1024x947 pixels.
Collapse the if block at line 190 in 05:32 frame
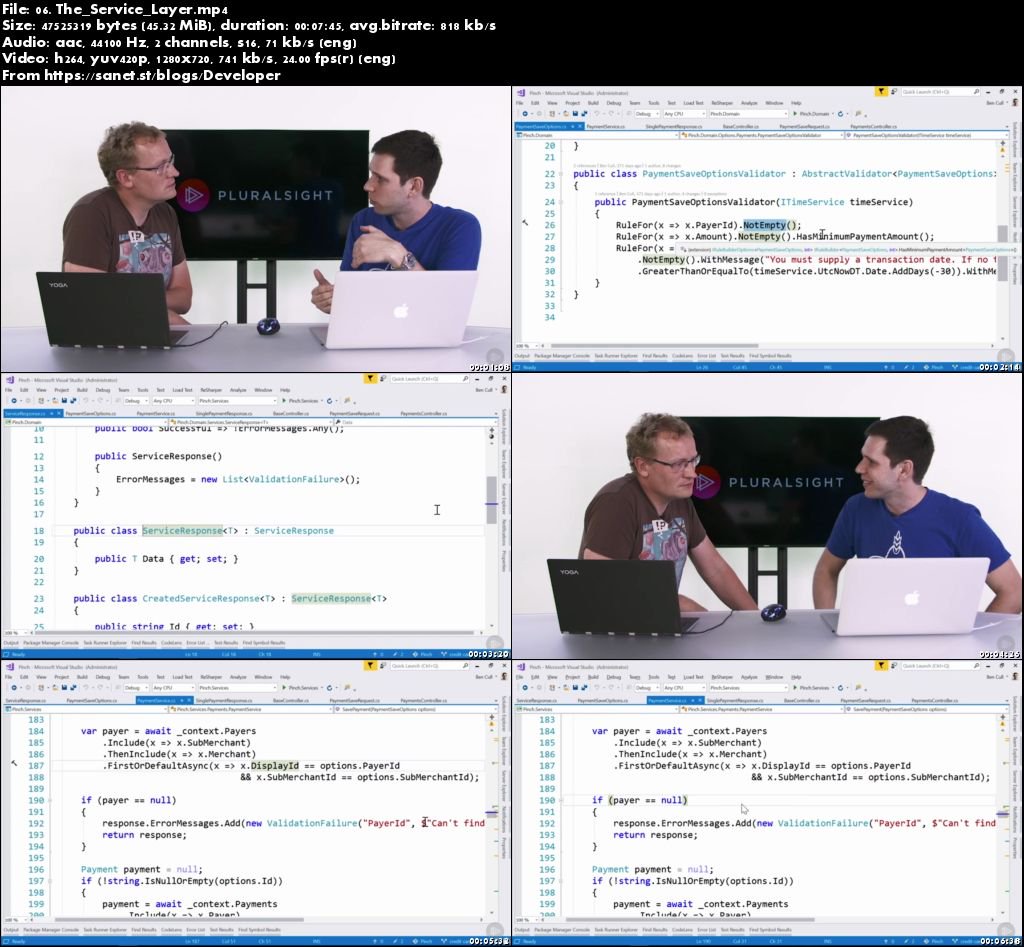(50, 800)
